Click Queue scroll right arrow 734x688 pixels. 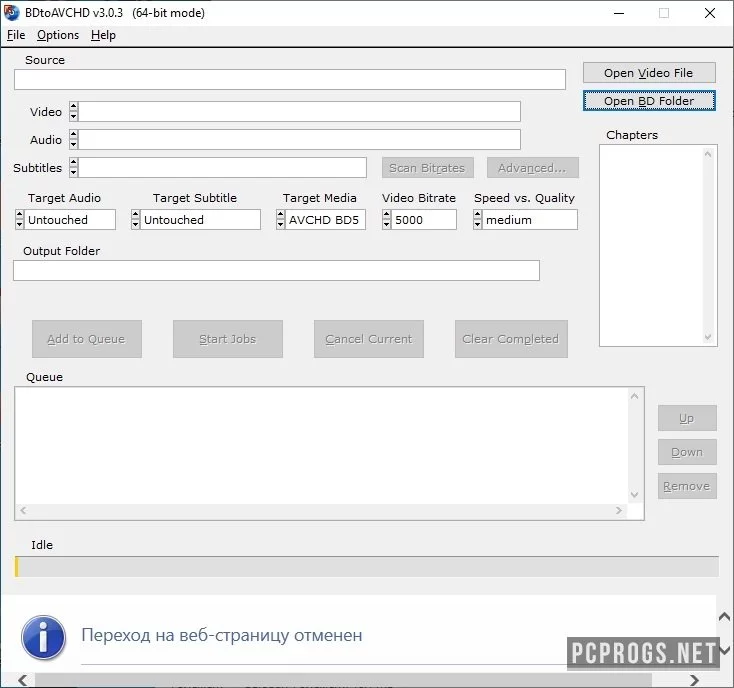click(619, 510)
